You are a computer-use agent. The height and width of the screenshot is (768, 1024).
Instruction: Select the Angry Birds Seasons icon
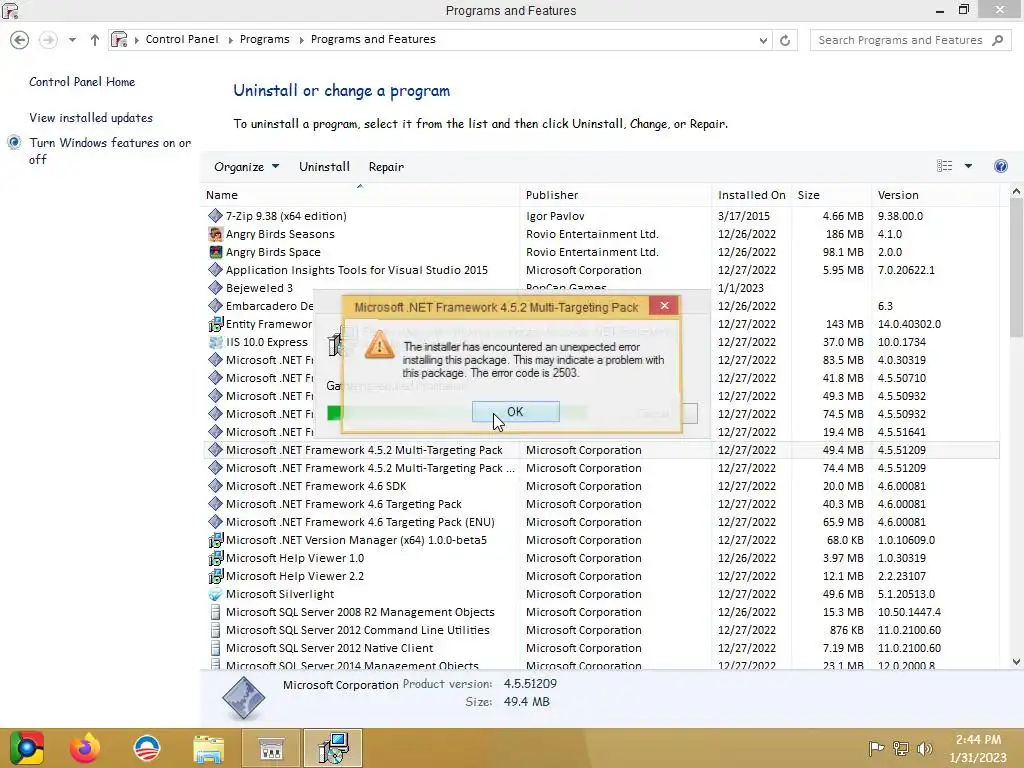[x=216, y=234]
